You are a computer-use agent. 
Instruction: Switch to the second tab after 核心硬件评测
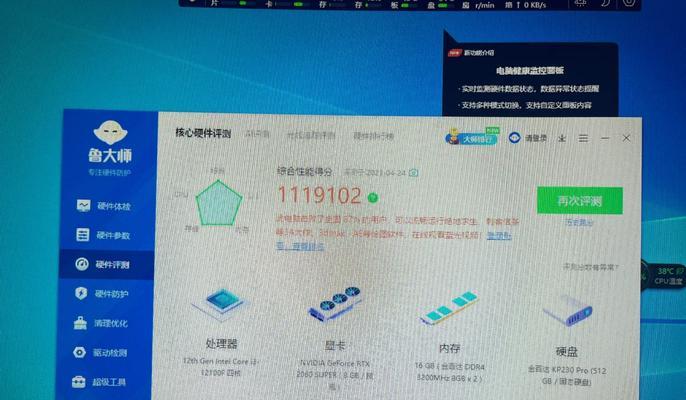257,134
